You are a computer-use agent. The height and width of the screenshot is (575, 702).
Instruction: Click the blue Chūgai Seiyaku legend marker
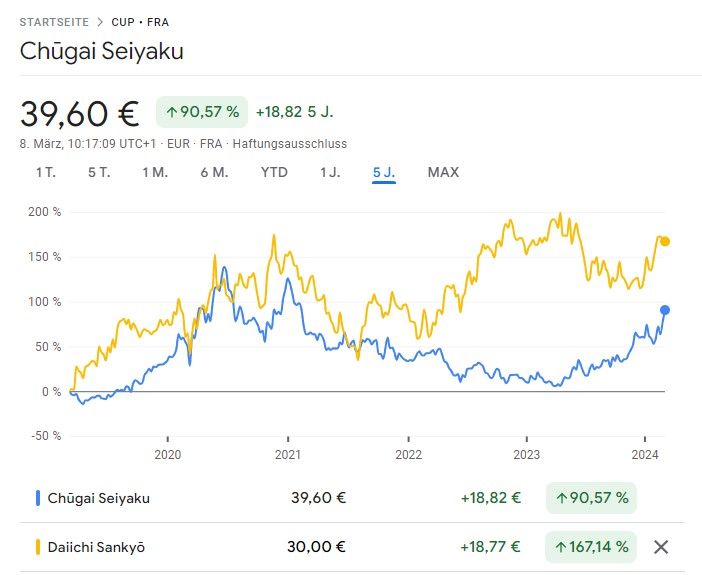37,497
